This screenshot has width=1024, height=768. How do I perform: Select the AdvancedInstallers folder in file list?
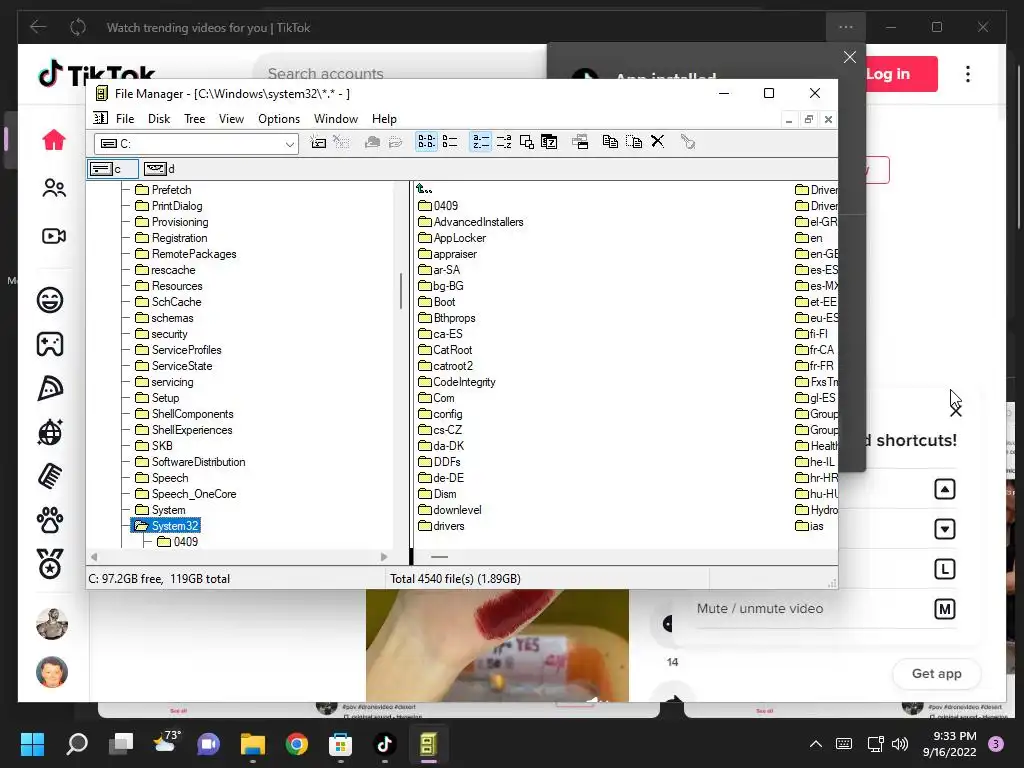471,222
